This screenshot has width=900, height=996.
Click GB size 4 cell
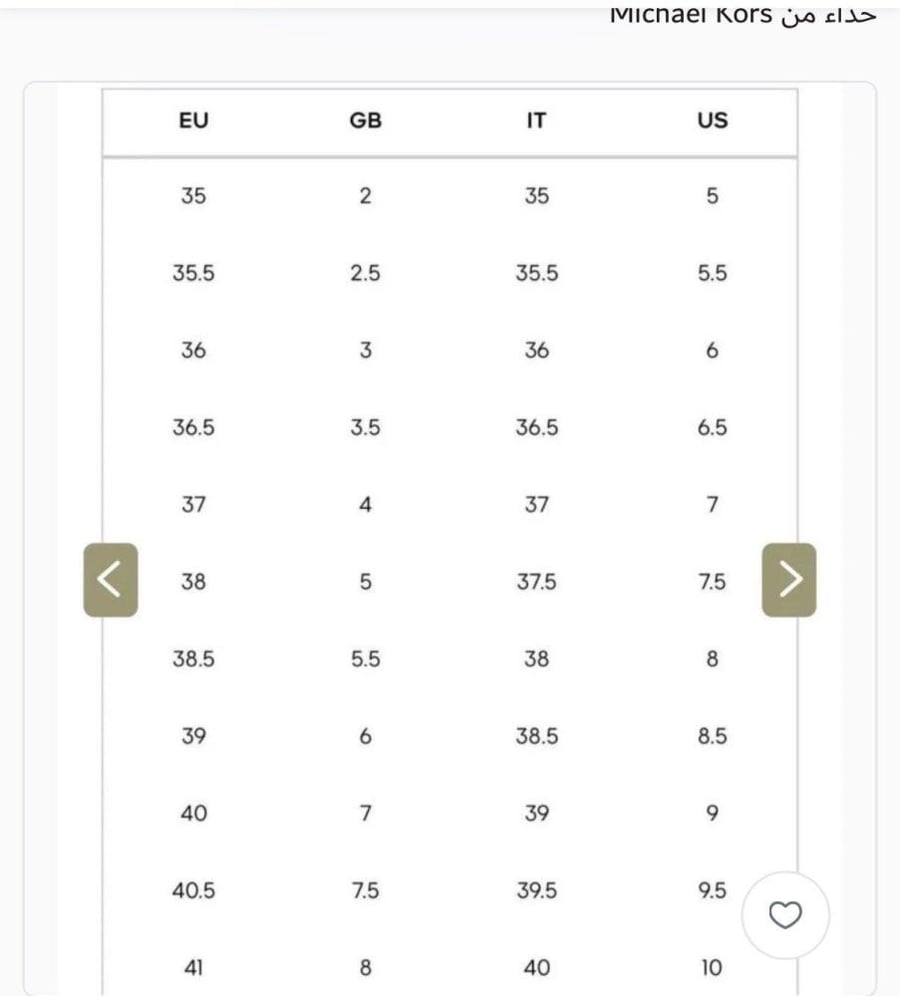[365, 504]
